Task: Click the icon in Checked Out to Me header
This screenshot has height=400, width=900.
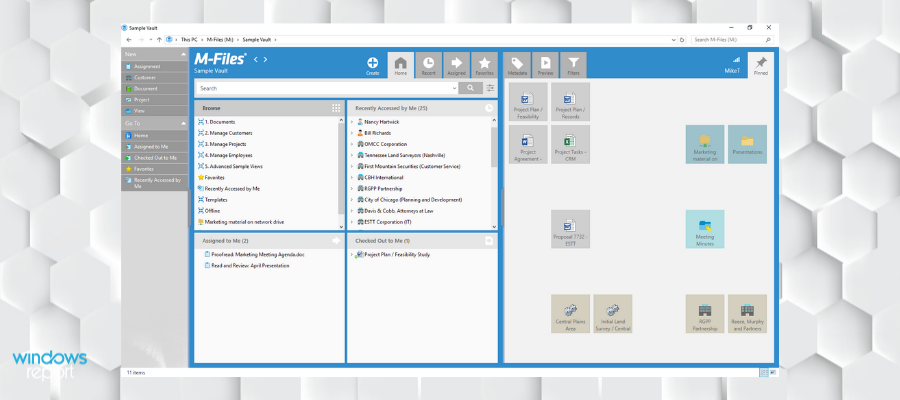Action: (489, 241)
